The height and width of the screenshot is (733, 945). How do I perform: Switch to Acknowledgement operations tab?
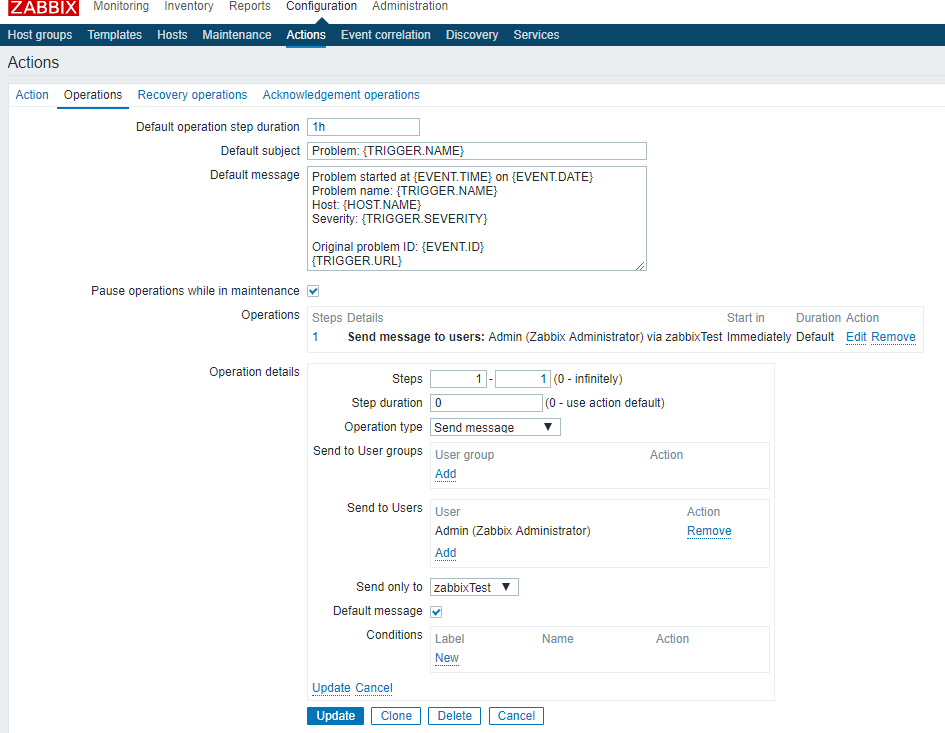[341, 95]
